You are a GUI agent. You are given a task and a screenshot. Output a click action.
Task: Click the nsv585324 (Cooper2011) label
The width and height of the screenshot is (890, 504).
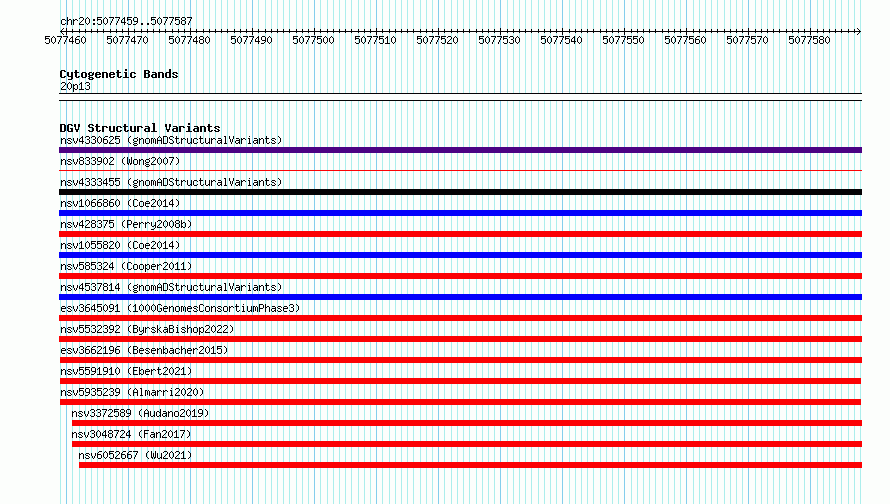tap(126, 266)
